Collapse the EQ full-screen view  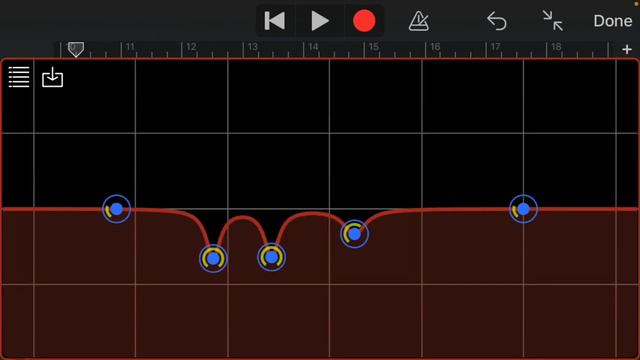[x=553, y=21]
